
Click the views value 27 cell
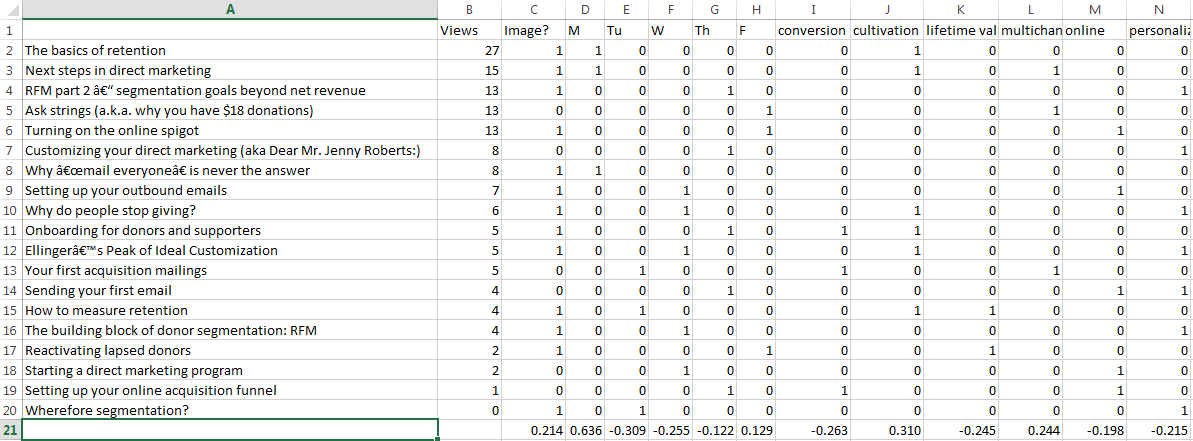[469, 50]
